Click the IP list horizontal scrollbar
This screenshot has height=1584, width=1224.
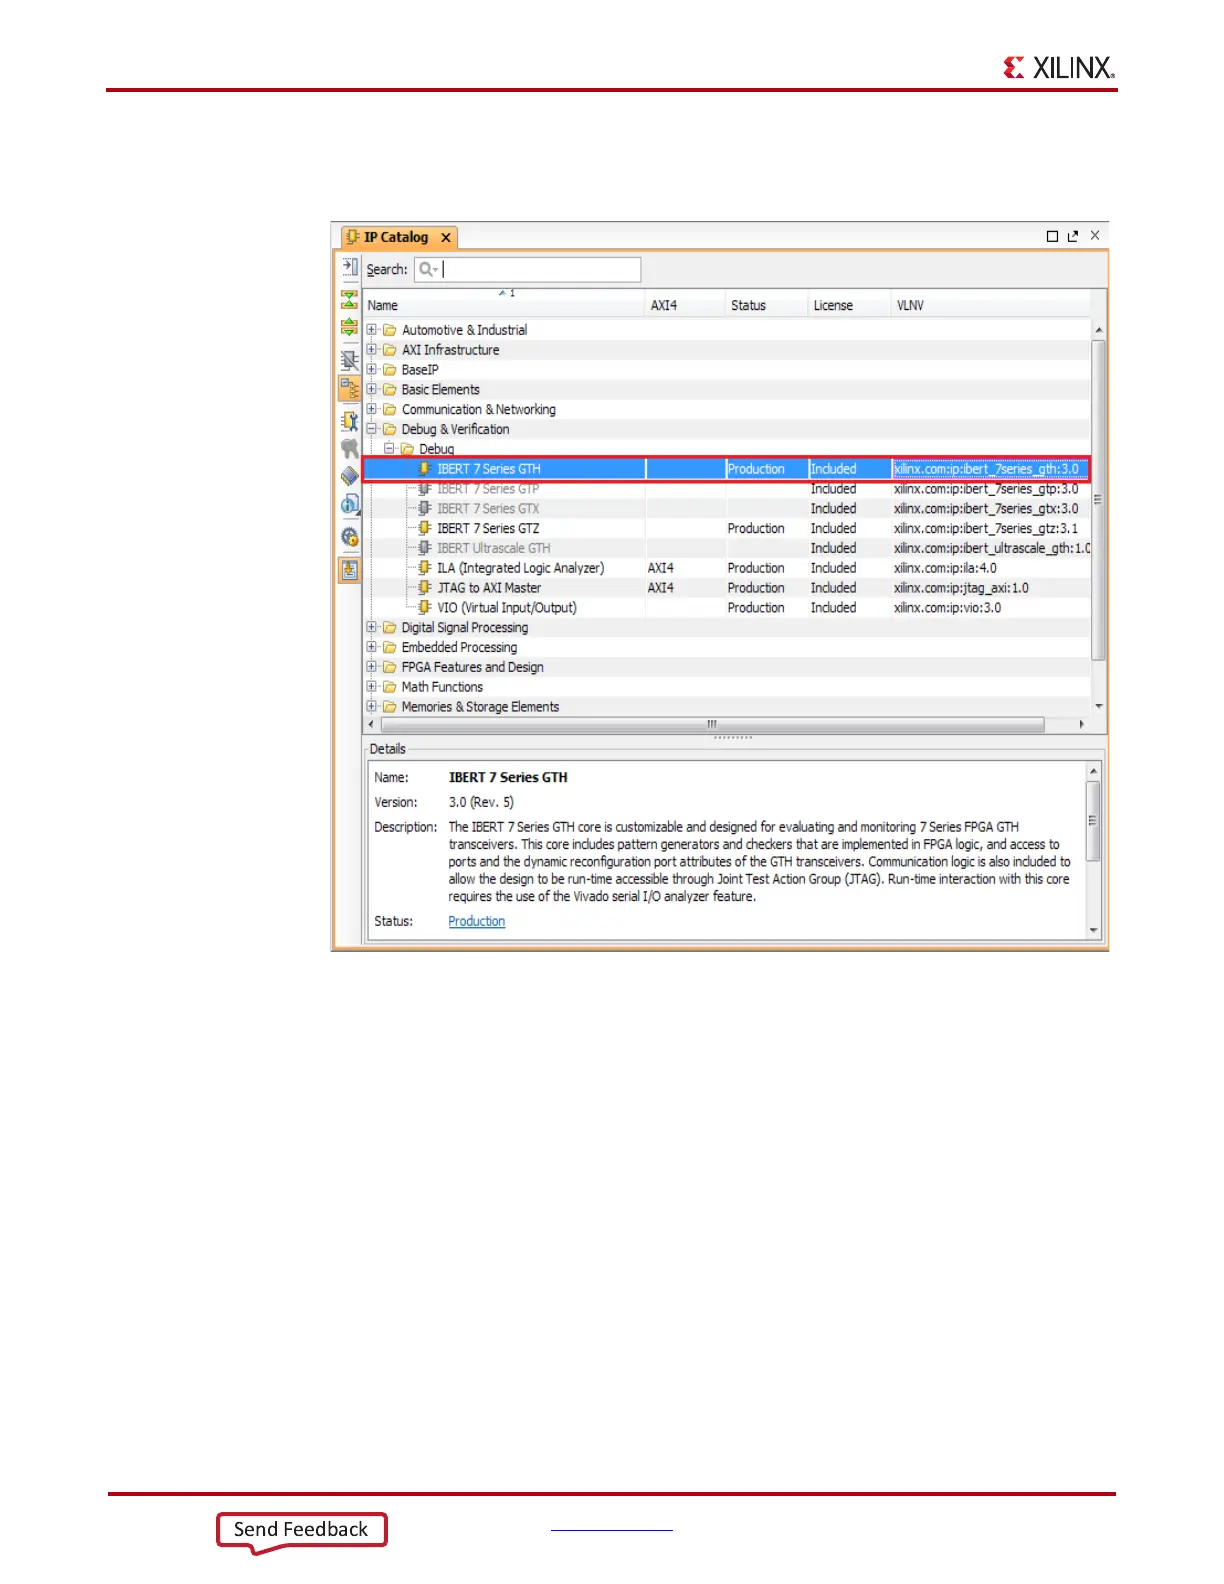click(711, 724)
